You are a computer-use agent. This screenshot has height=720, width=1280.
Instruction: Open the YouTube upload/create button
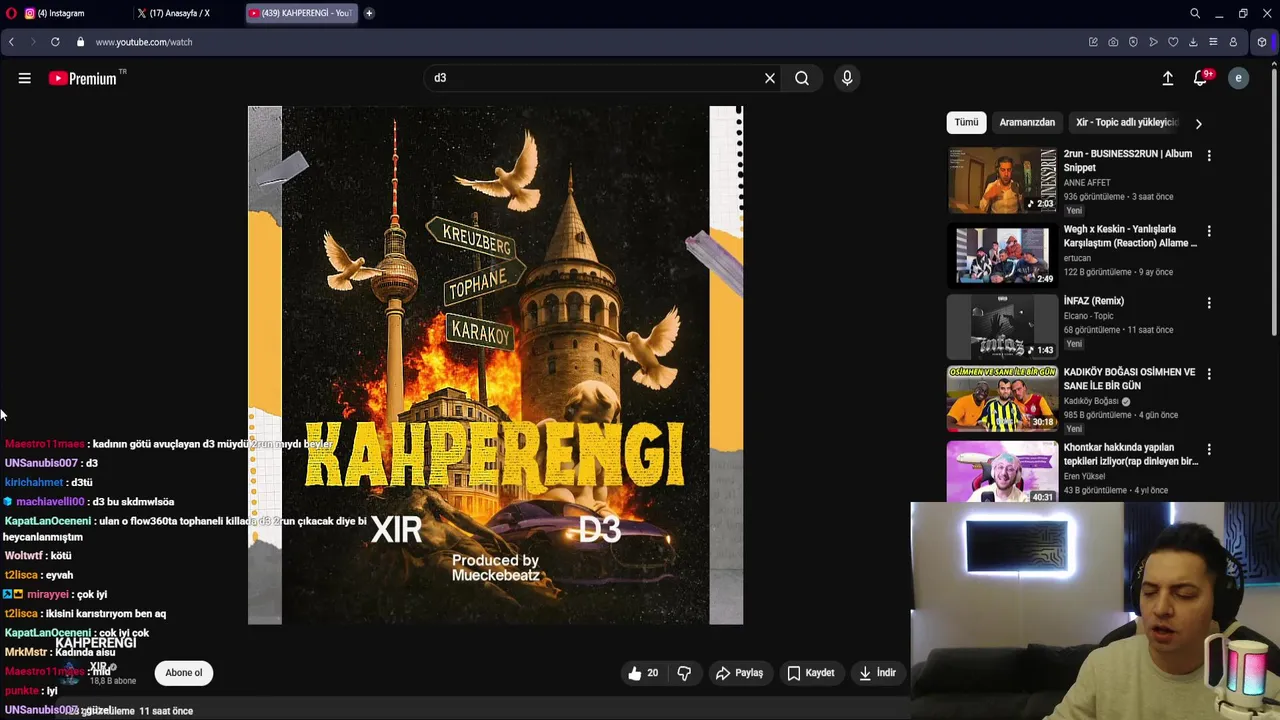(1167, 78)
